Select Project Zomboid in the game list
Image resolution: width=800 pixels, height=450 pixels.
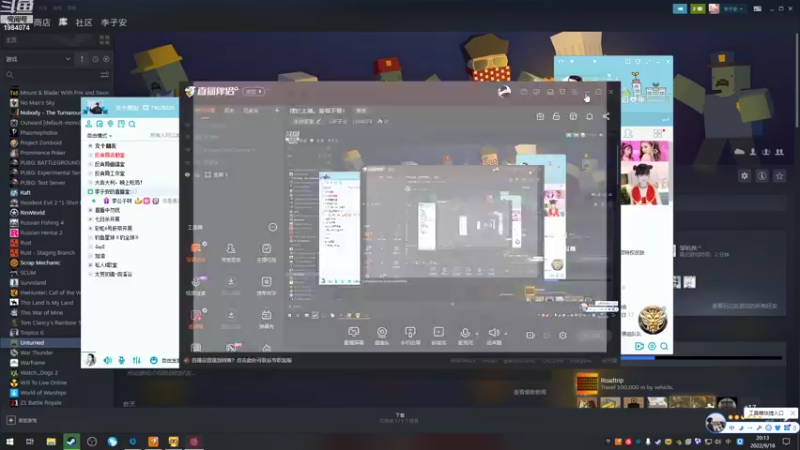(x=41, y=143)
